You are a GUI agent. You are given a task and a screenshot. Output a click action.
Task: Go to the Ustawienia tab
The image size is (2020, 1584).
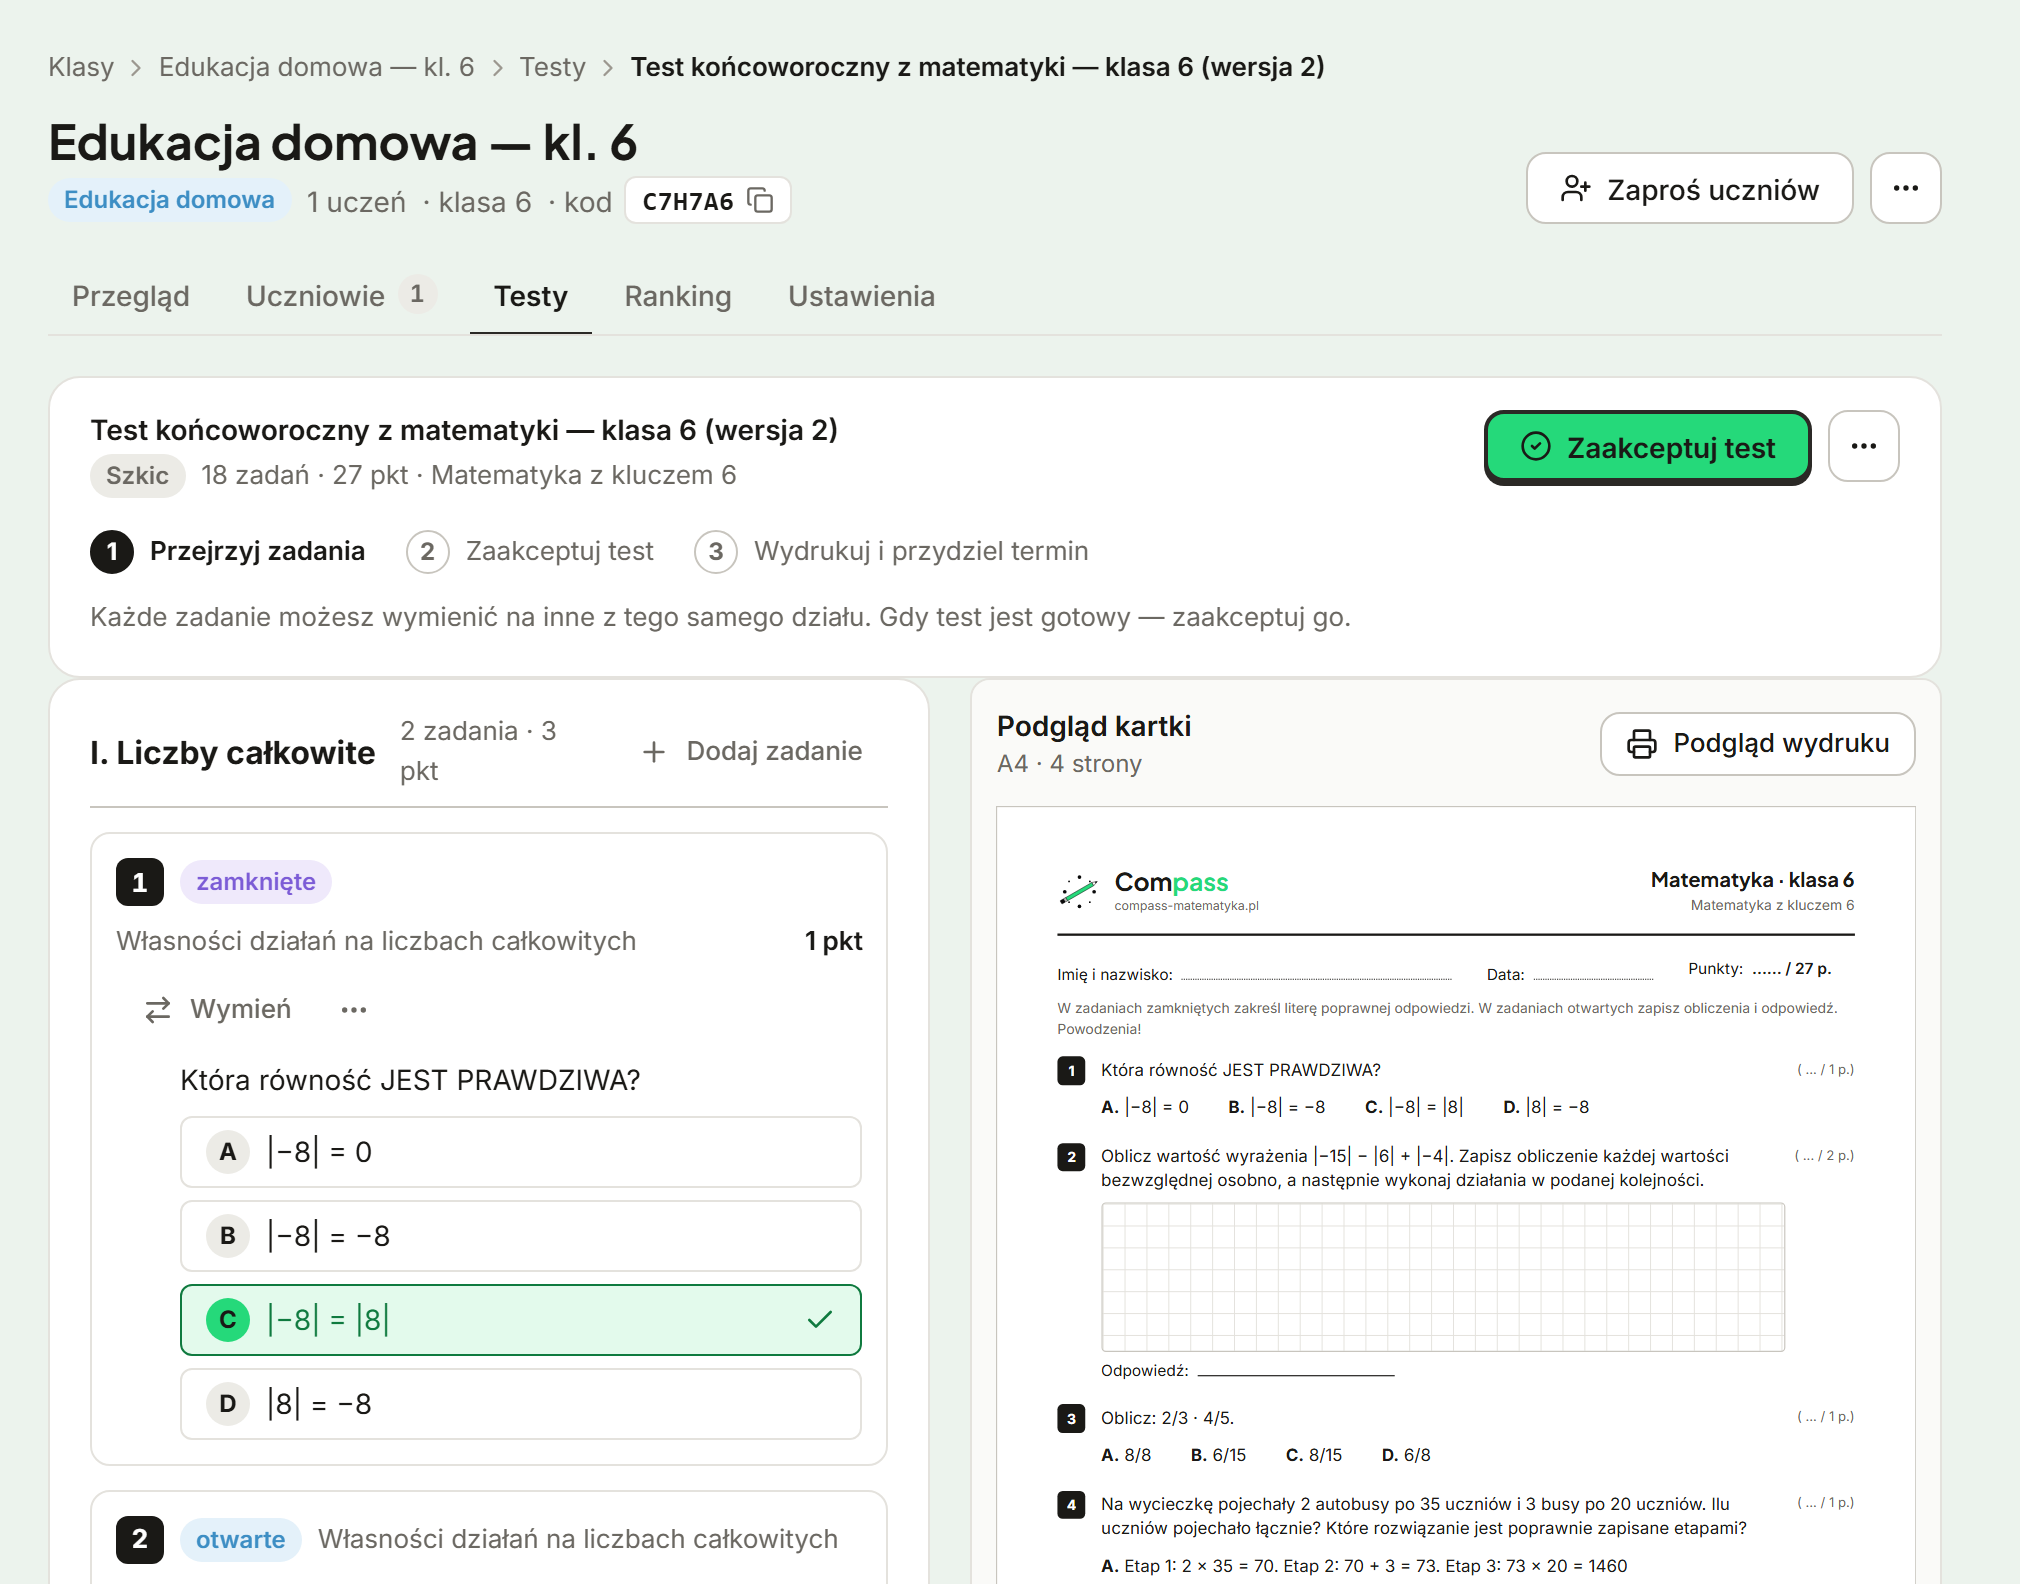pos(861,296)
